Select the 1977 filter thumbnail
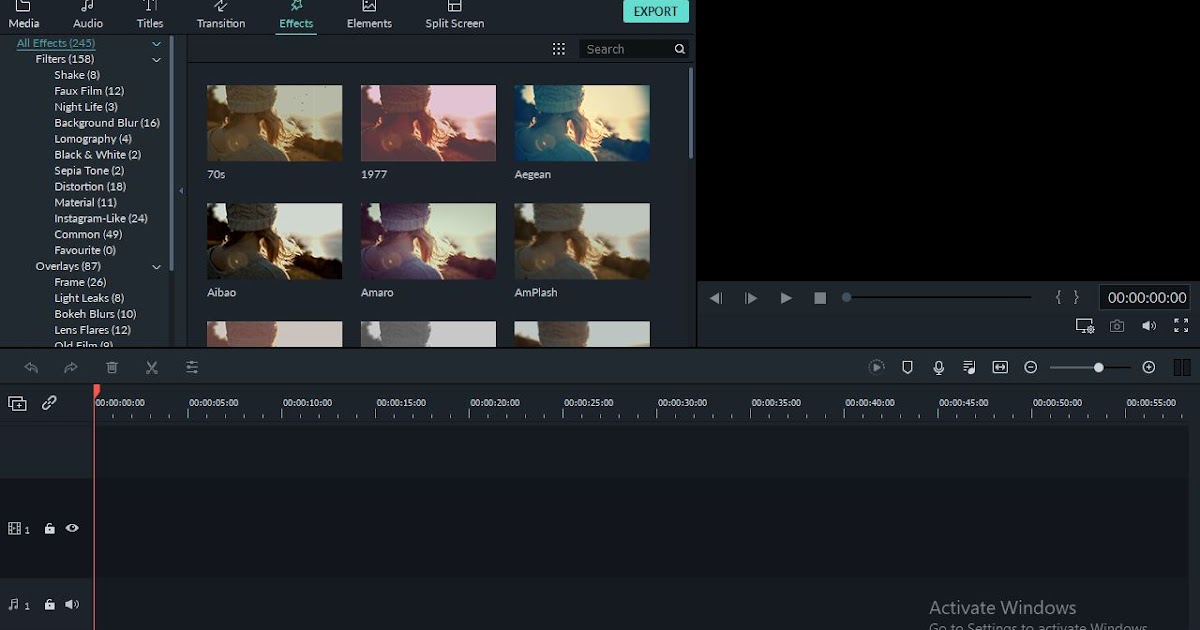This screenshot has width=1200, height=630. coord(428,122)
